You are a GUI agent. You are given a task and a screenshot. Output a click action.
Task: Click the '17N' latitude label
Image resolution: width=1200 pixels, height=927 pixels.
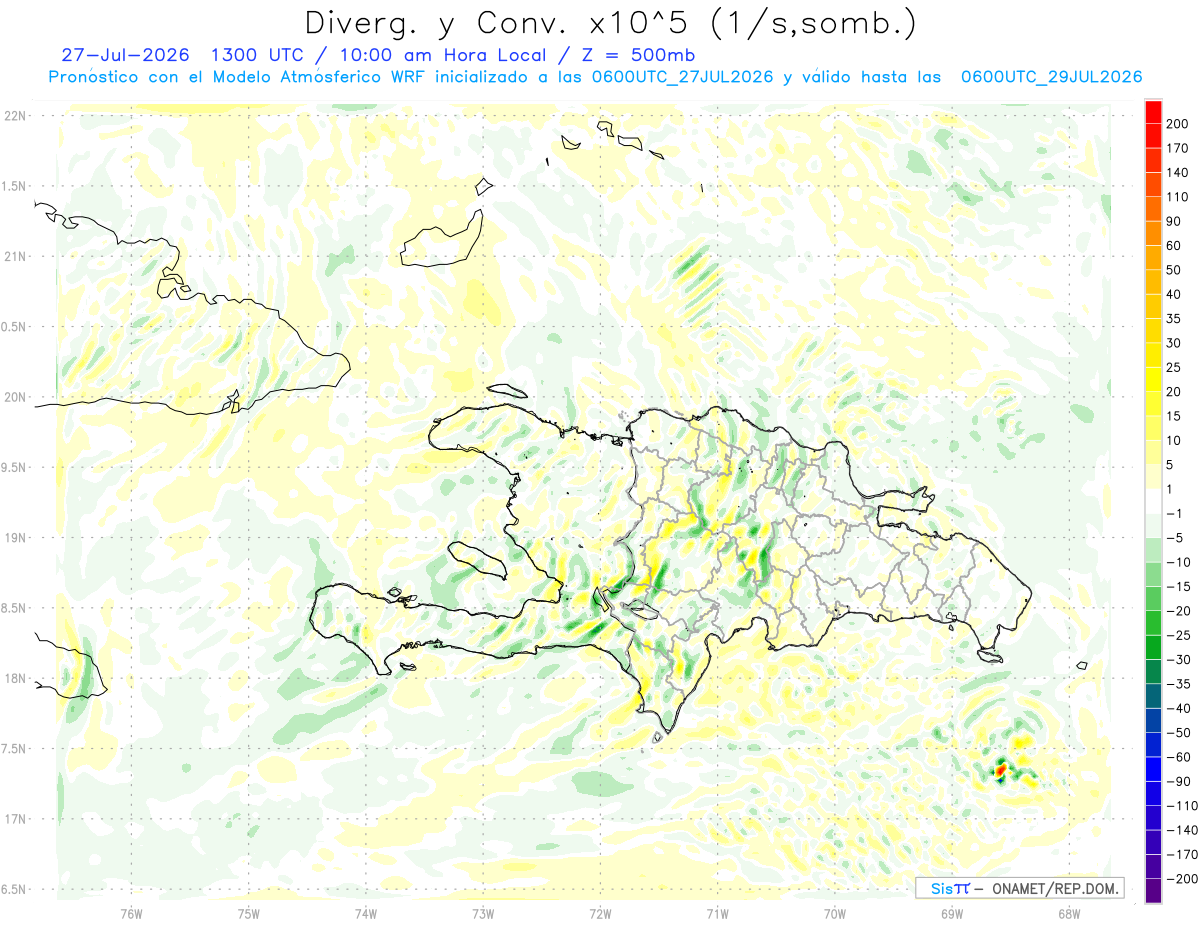click(15, 819)
